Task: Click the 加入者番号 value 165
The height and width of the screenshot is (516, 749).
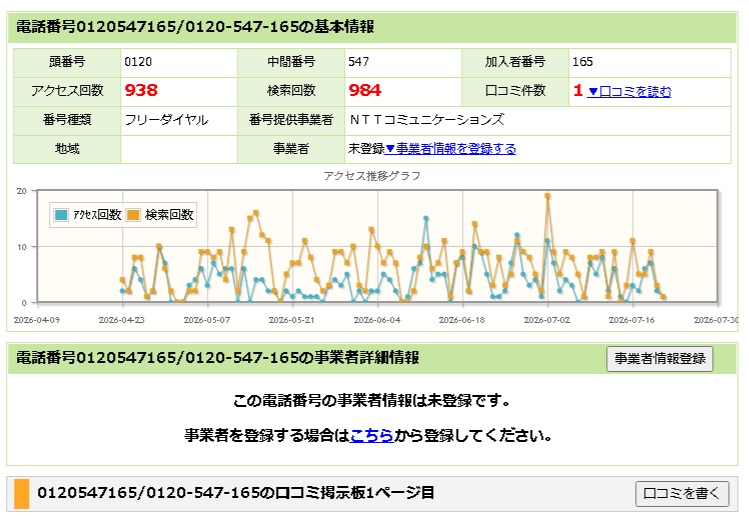Action: (x=582, y=62)
